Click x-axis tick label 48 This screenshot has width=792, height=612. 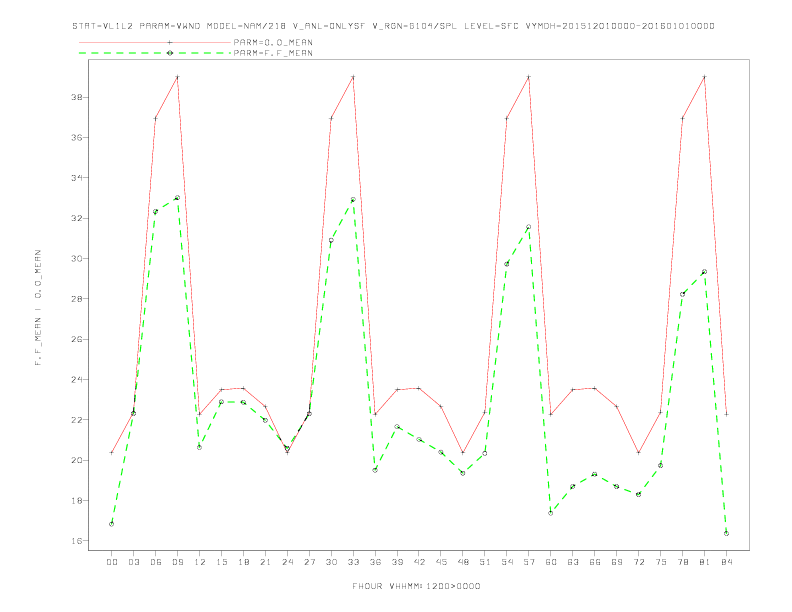tap(463, 562)
